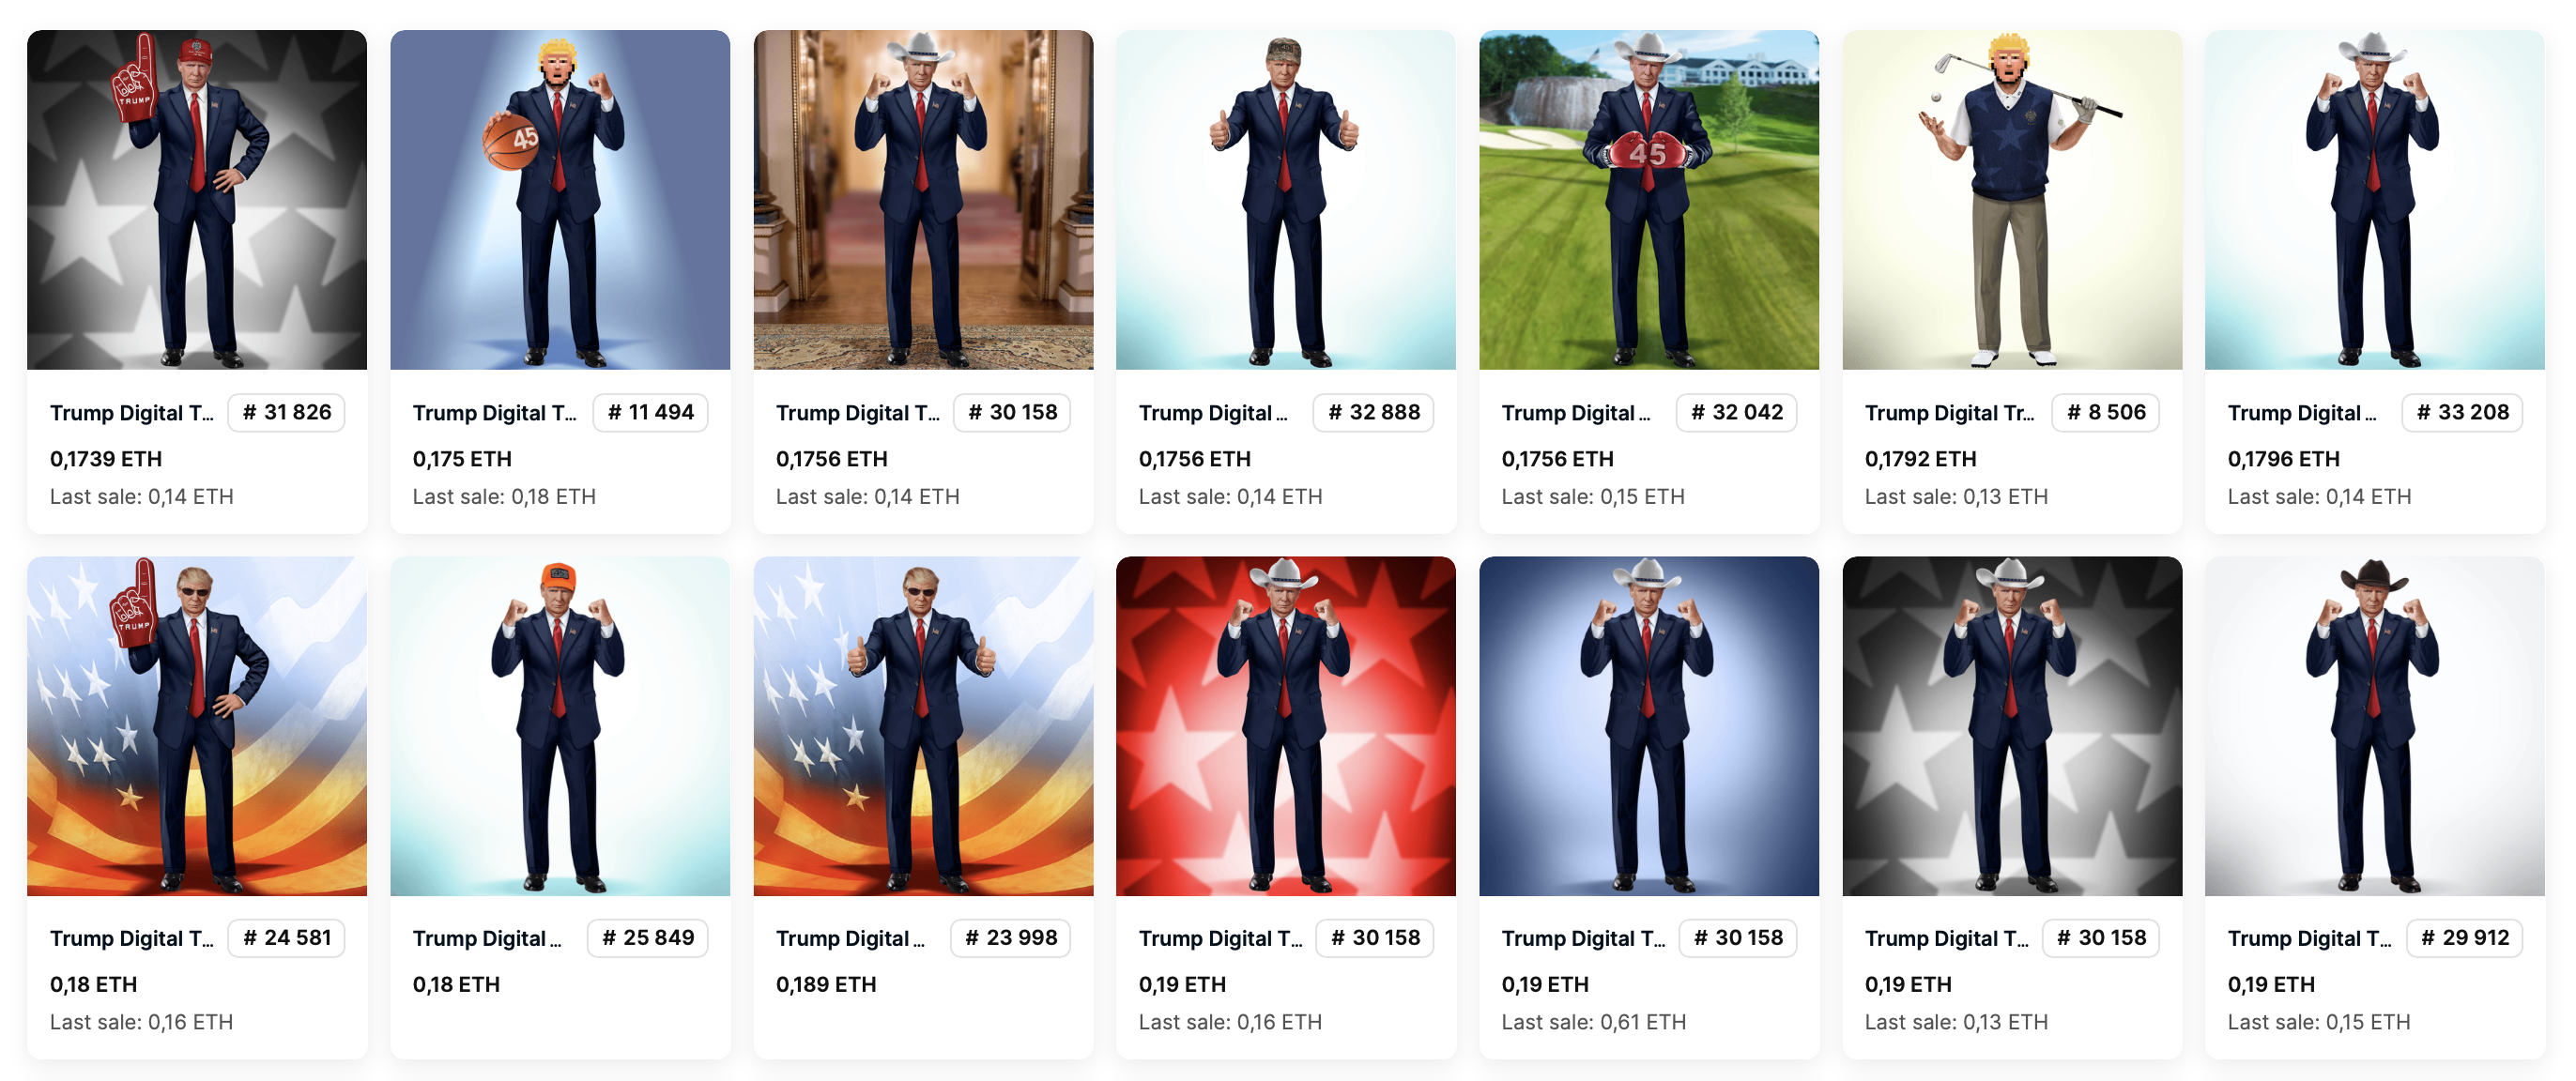Open the card image with basketball 45

[560, 199]
